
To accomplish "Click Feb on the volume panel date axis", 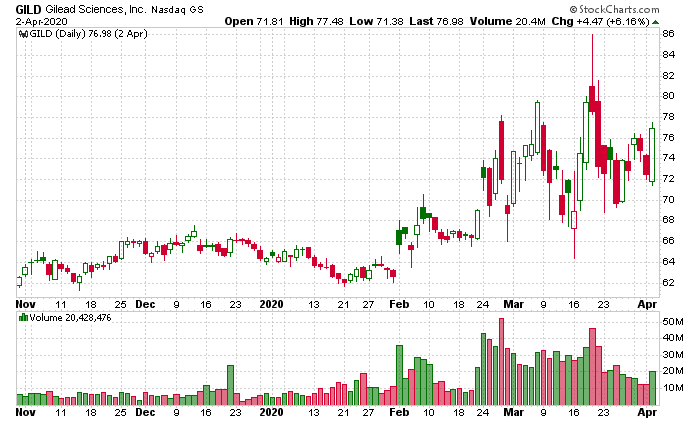I will click(399, 412).
